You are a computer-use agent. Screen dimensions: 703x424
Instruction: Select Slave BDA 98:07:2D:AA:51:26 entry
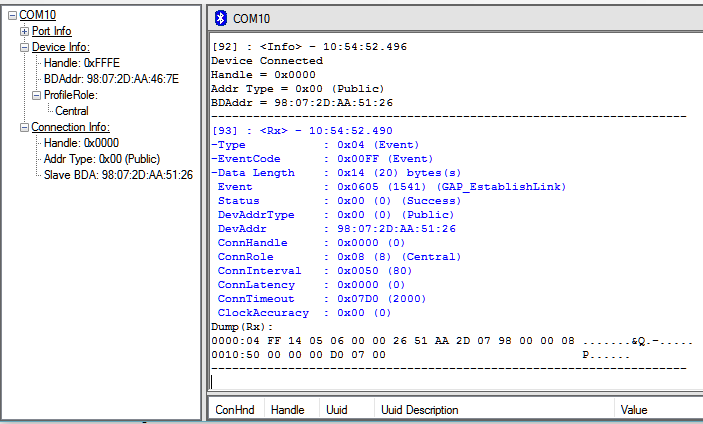118,175
